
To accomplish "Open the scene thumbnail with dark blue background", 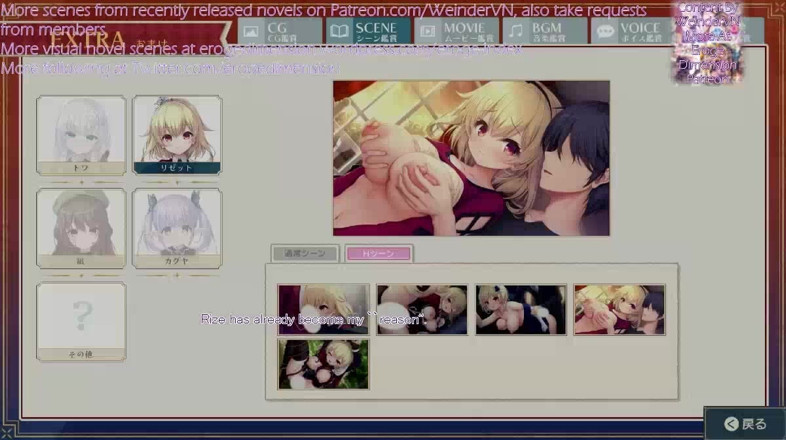I will coord(521,310).
